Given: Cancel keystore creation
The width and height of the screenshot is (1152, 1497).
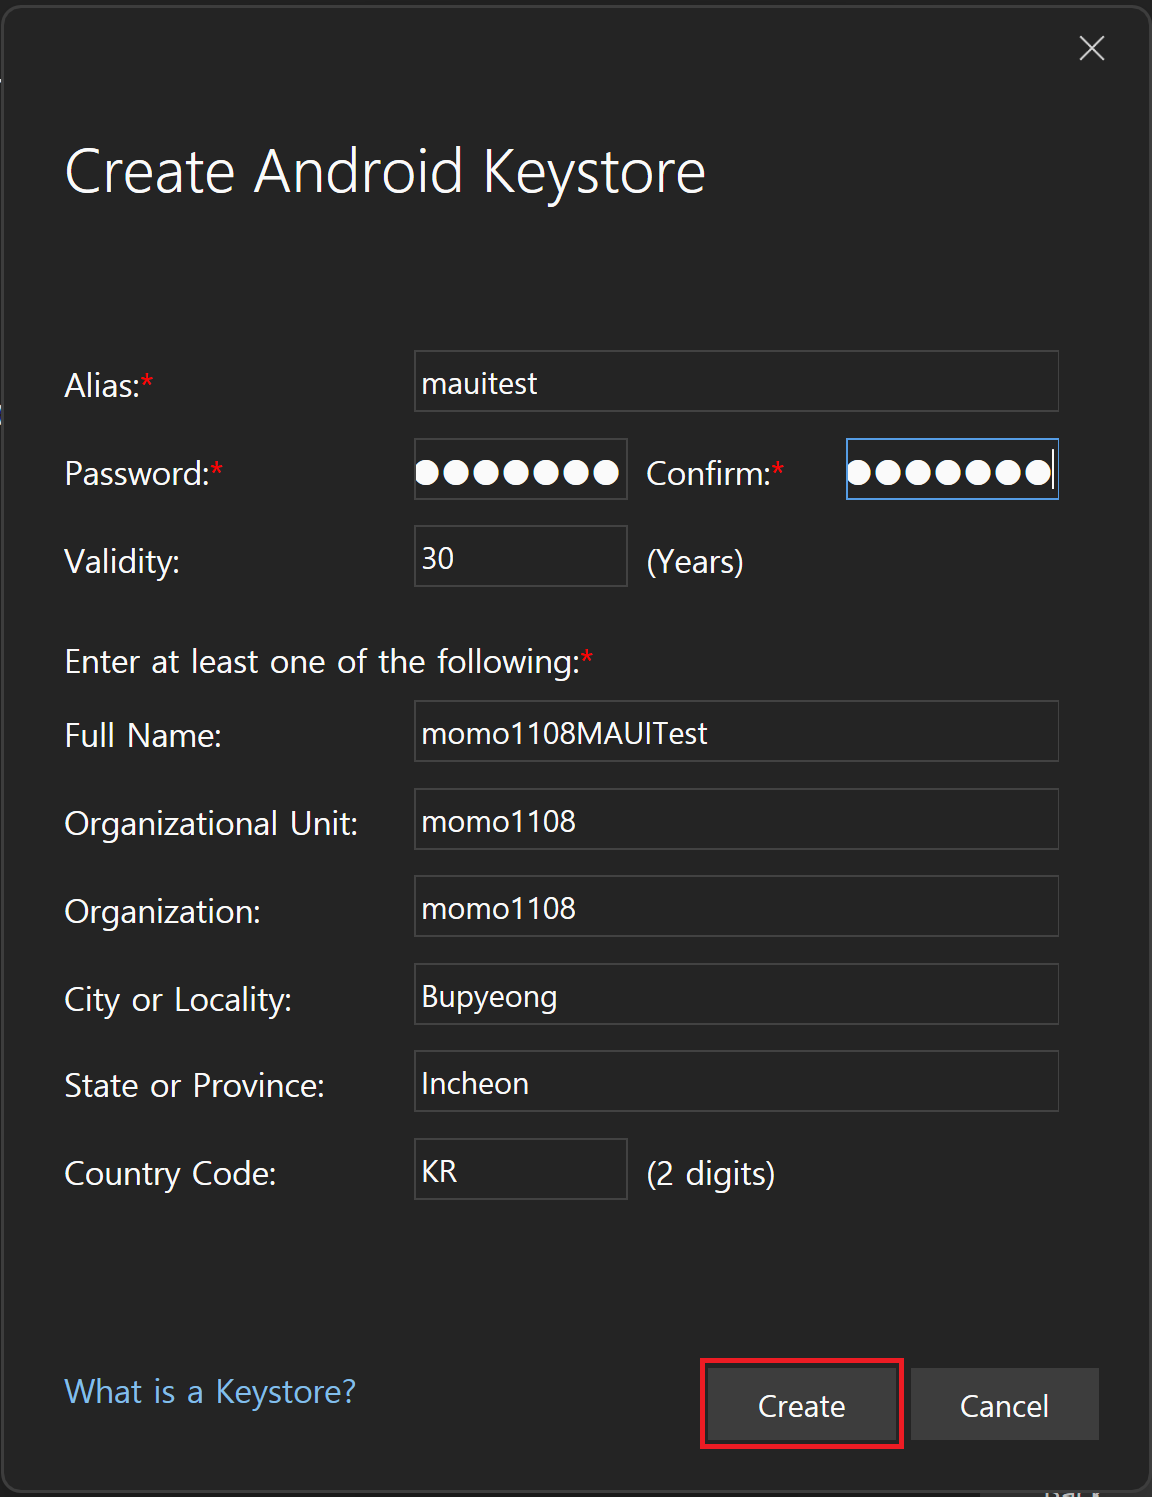Looking at the screenshot, I should coord(1004,1405).
